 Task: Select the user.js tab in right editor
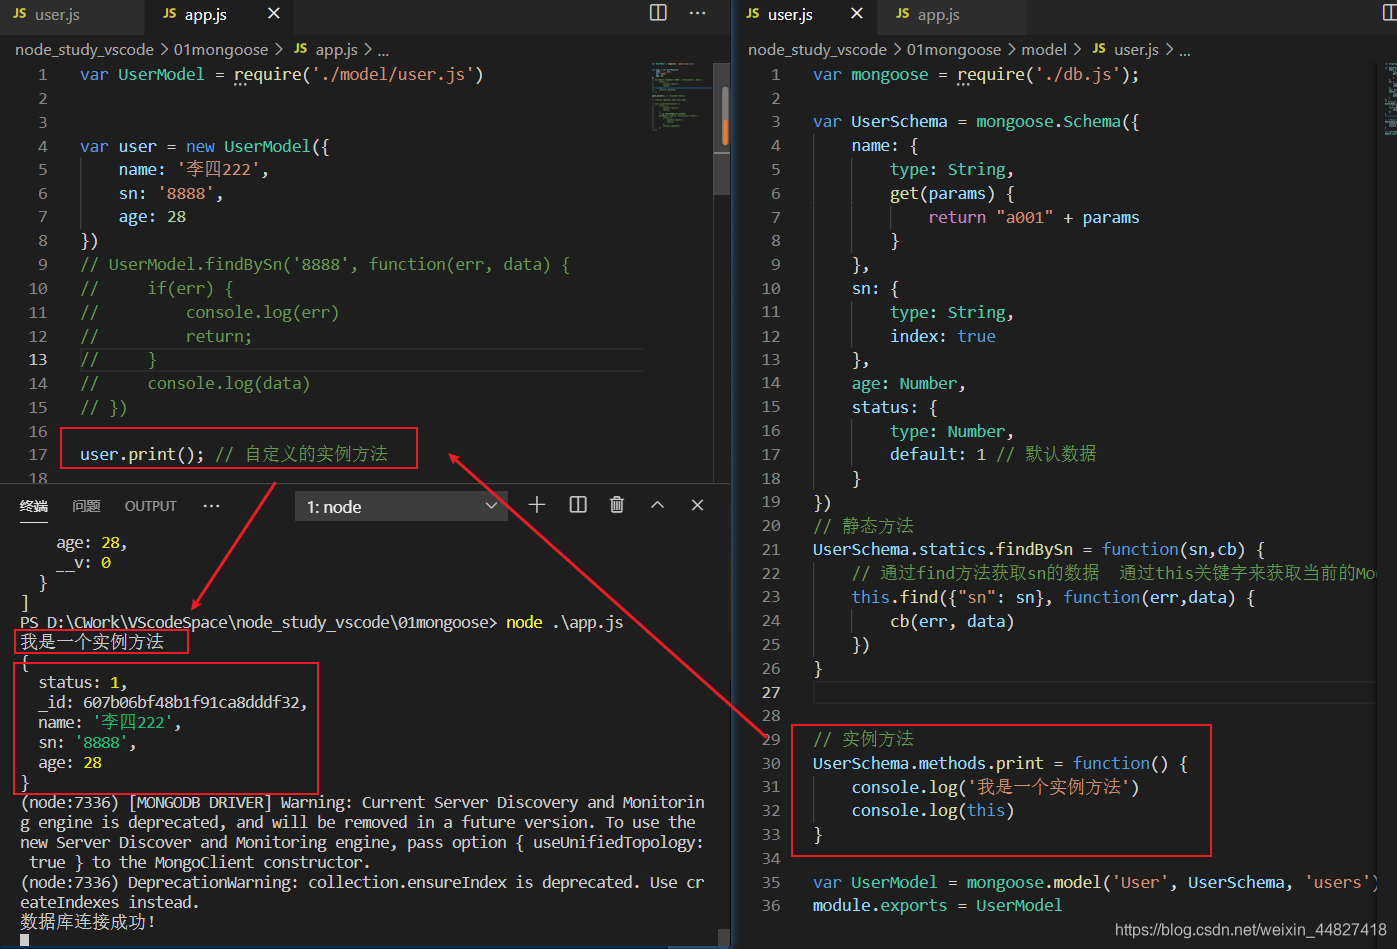point(790,14)
